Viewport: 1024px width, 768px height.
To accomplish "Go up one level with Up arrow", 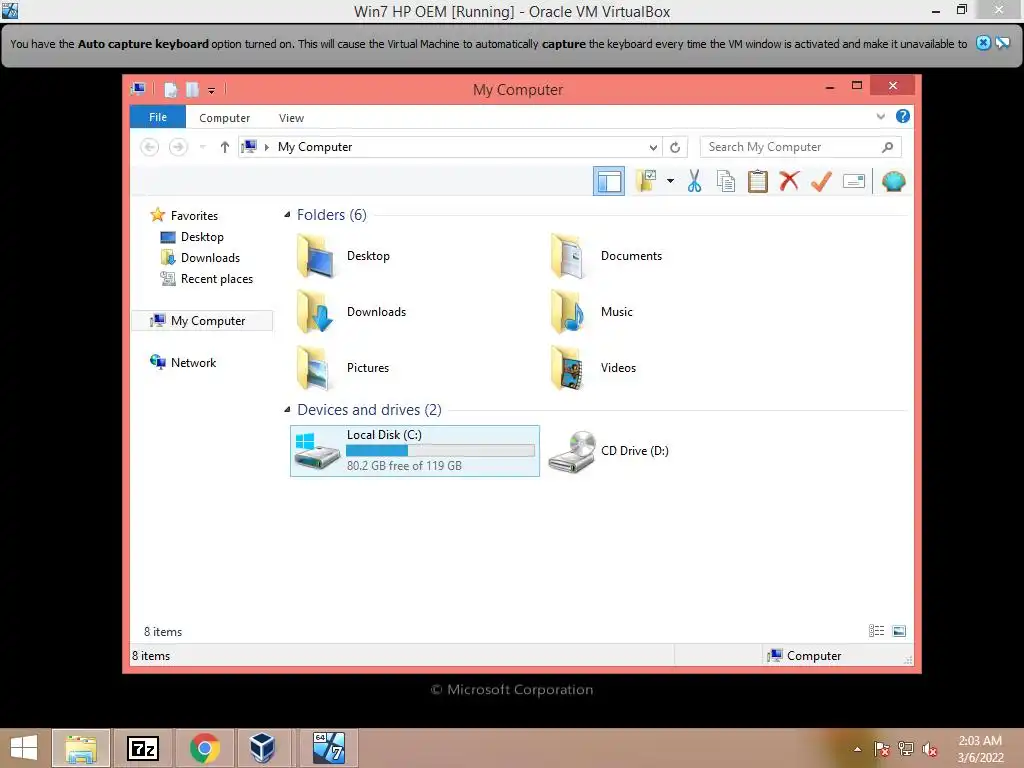I will [x=225, y=147].
